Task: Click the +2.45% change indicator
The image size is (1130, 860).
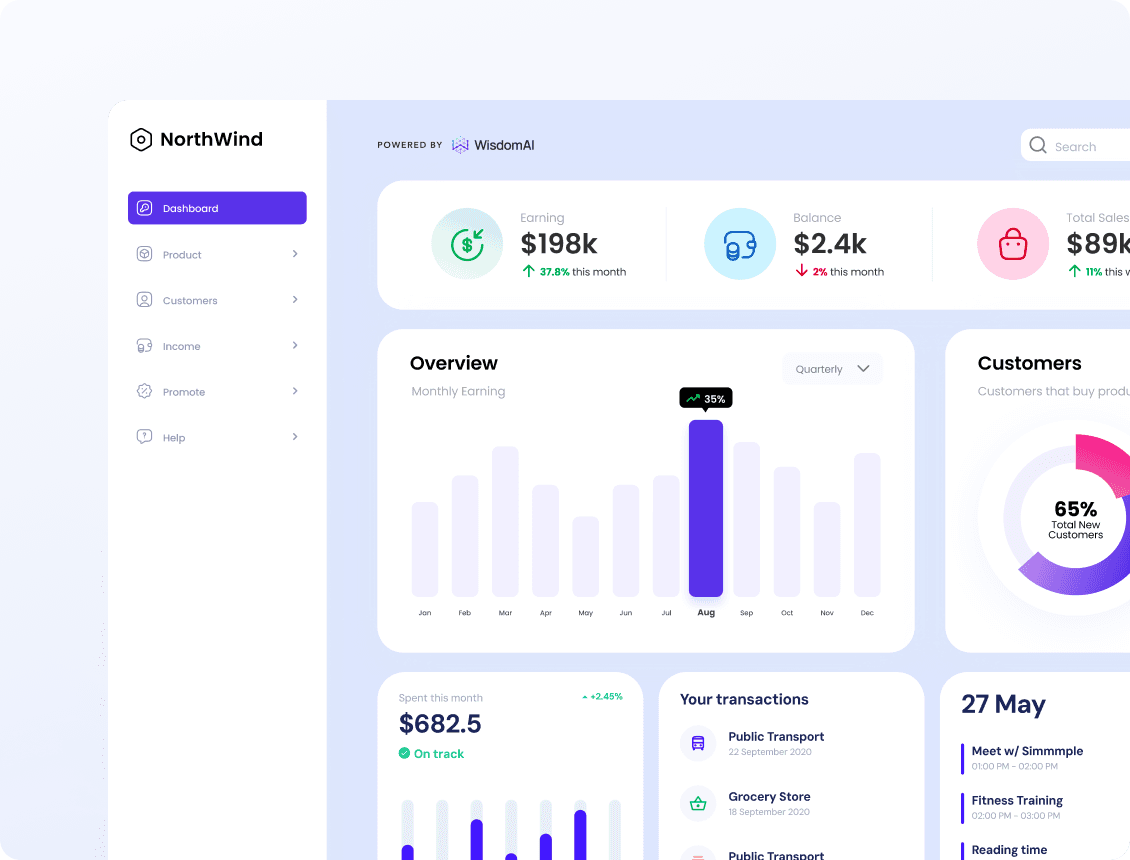Action: 602,696
